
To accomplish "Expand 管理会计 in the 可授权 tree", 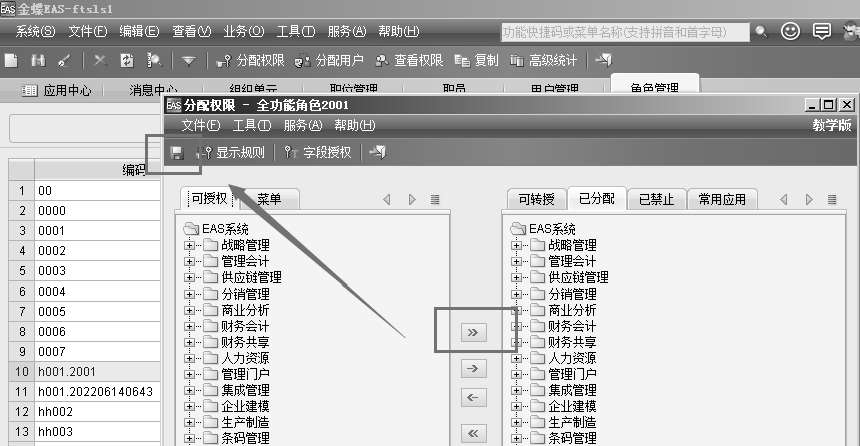I will point(189,261).
